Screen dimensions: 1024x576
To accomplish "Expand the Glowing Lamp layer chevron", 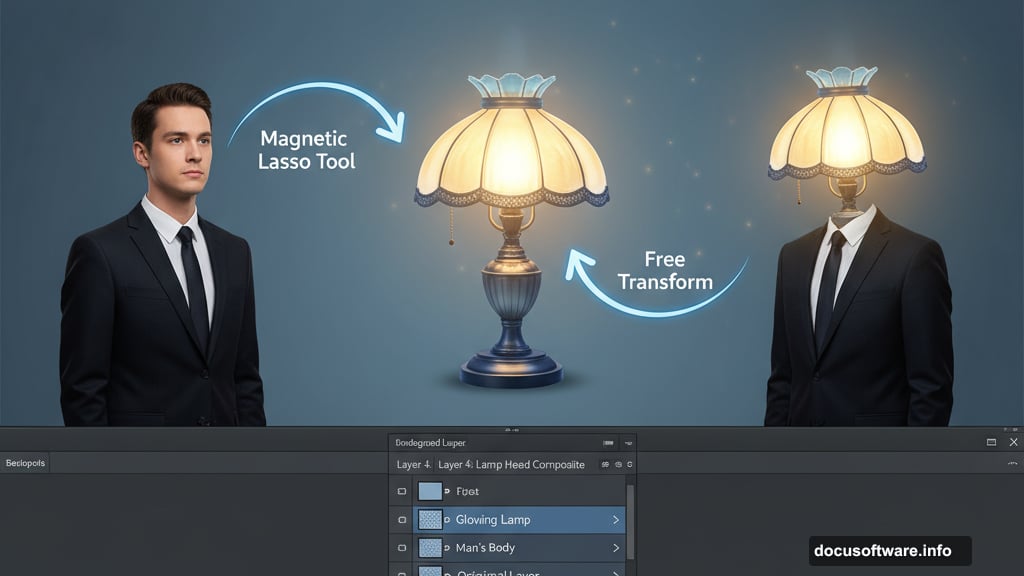I will point(615,520).
